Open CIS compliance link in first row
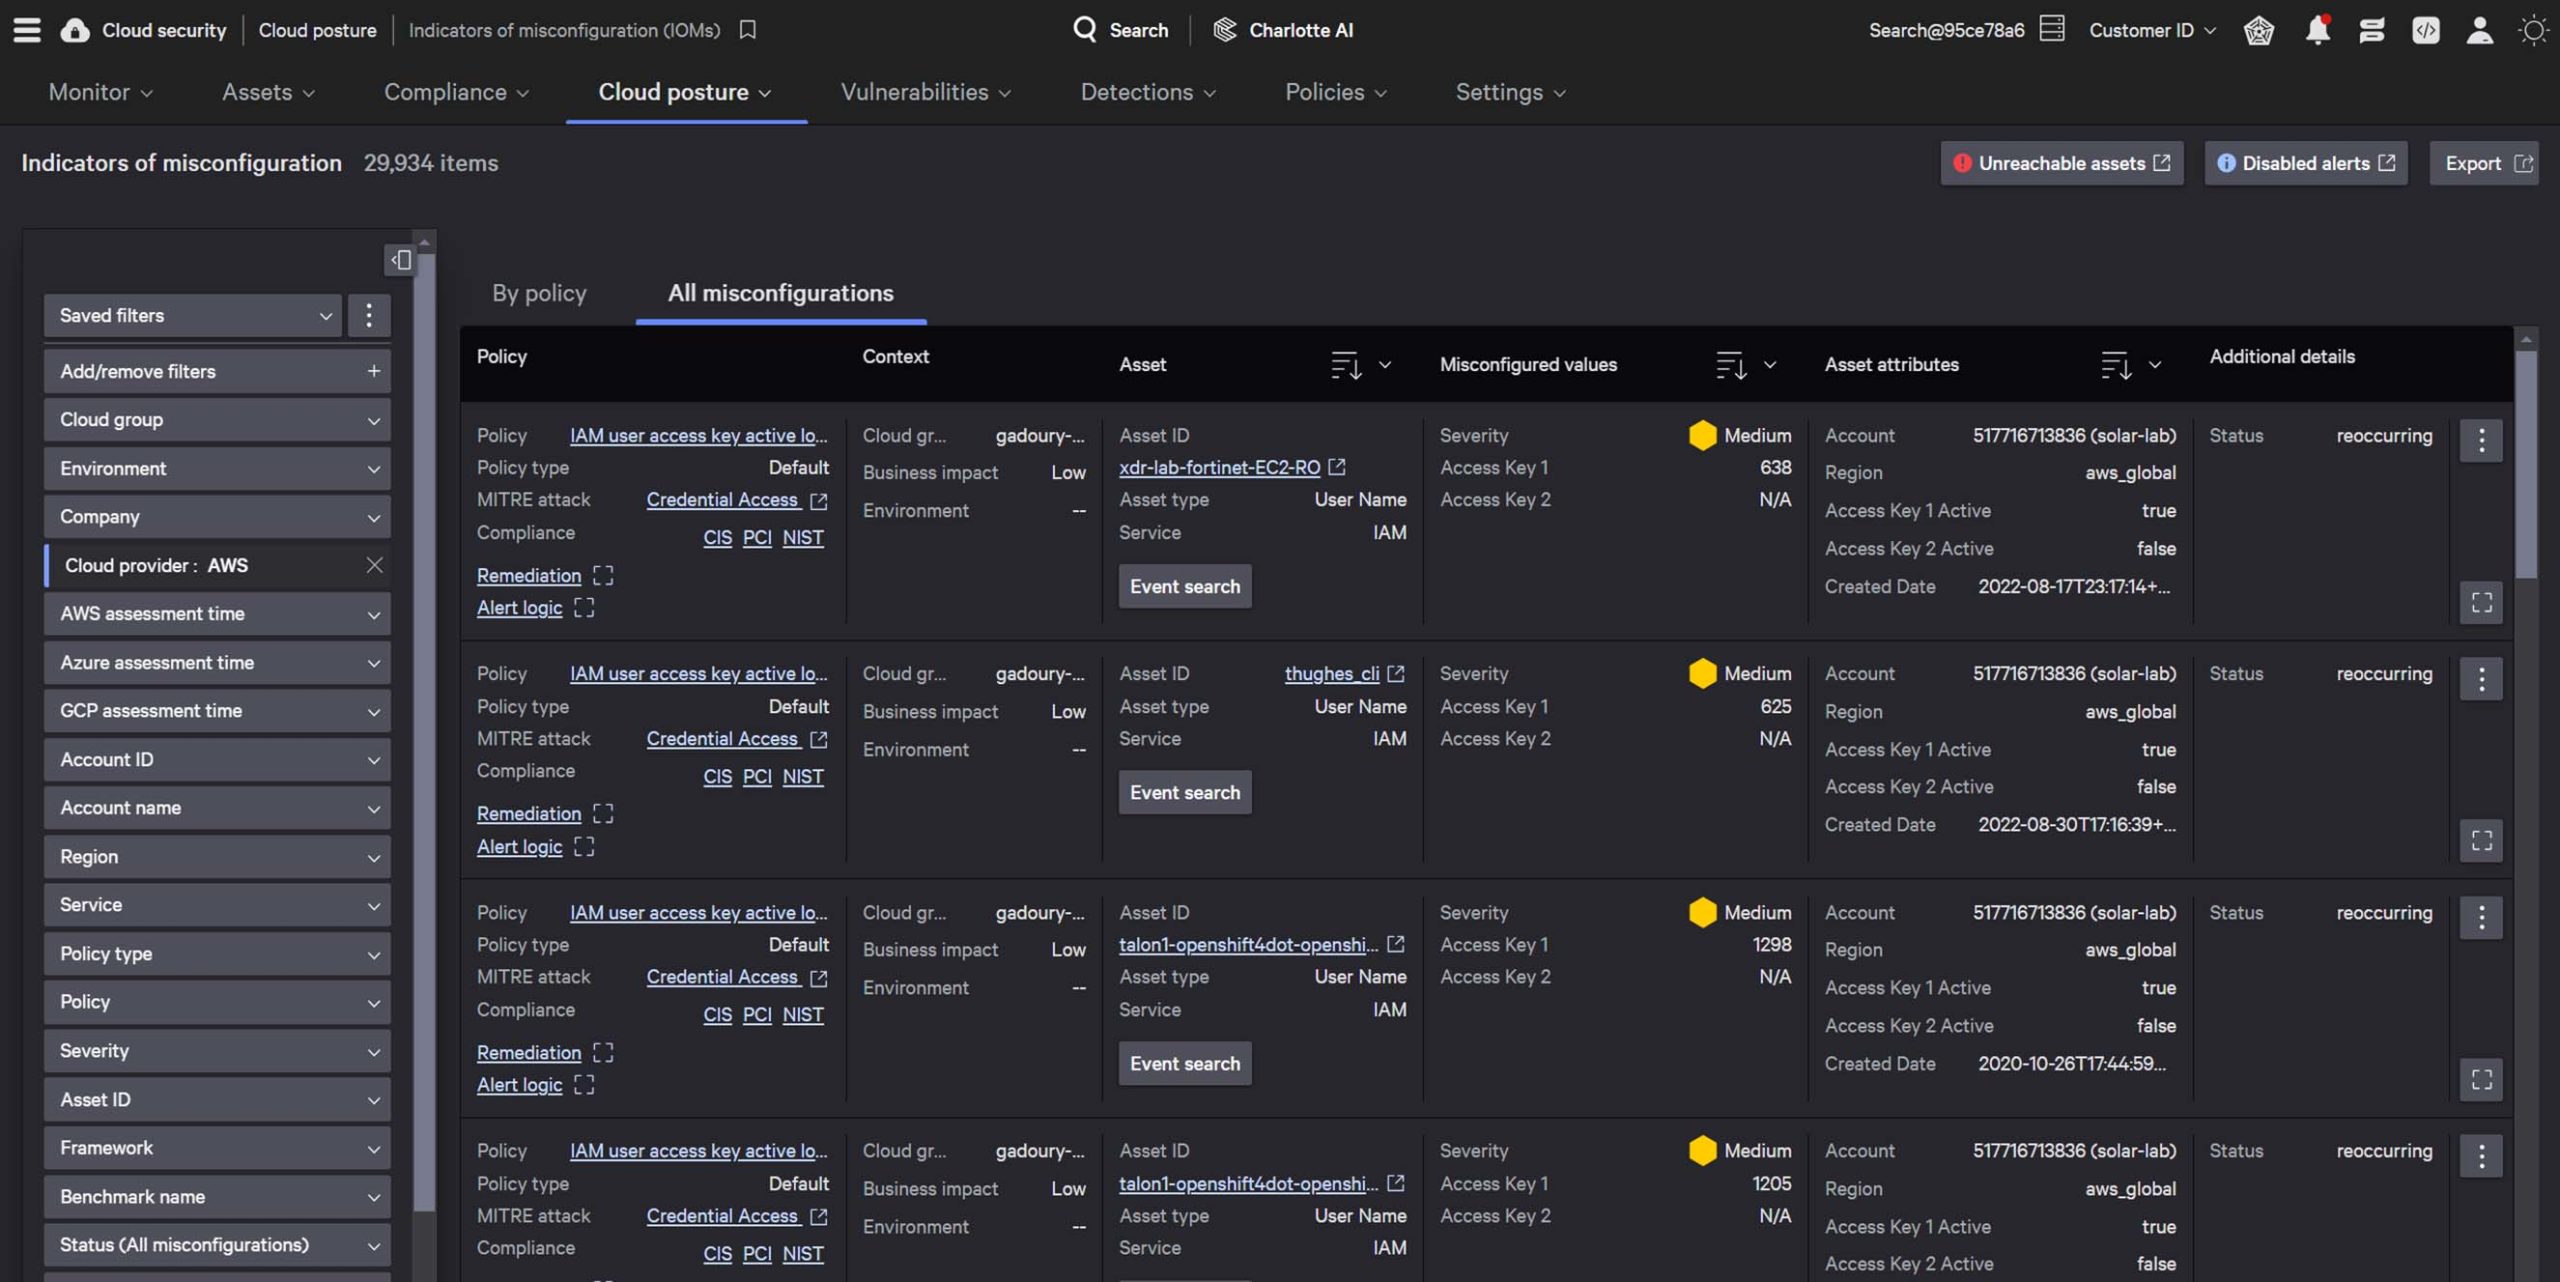 [717, 537]
